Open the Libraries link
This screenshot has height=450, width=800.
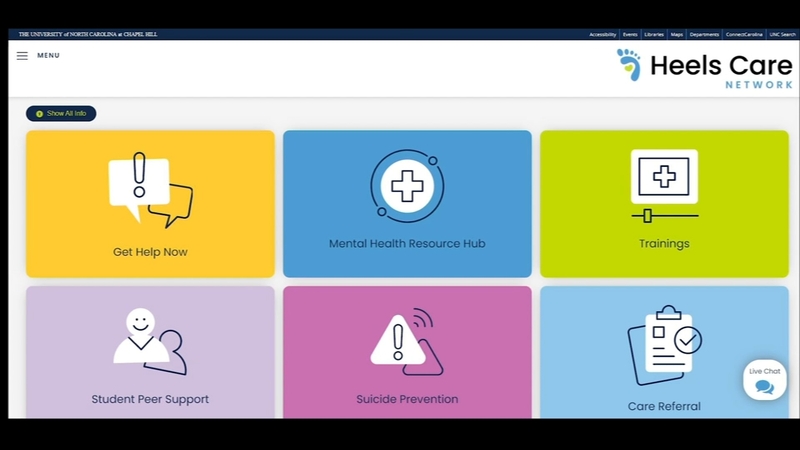click(654, 35)
